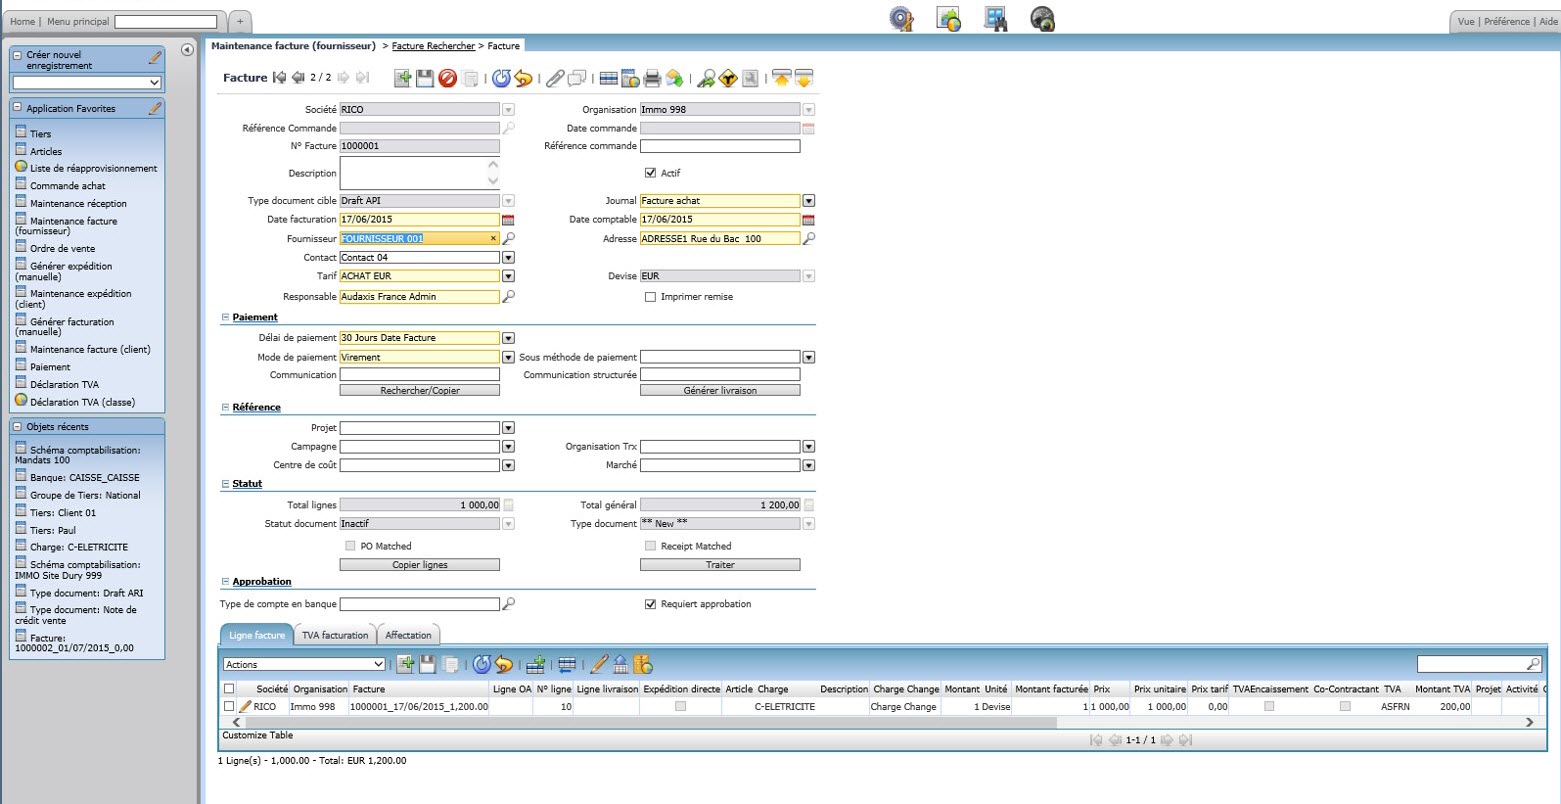The height and width of the screenshot is (804, 1561).
Task: Tick the select-all checkbox in table header
Action: coord(229,689)
